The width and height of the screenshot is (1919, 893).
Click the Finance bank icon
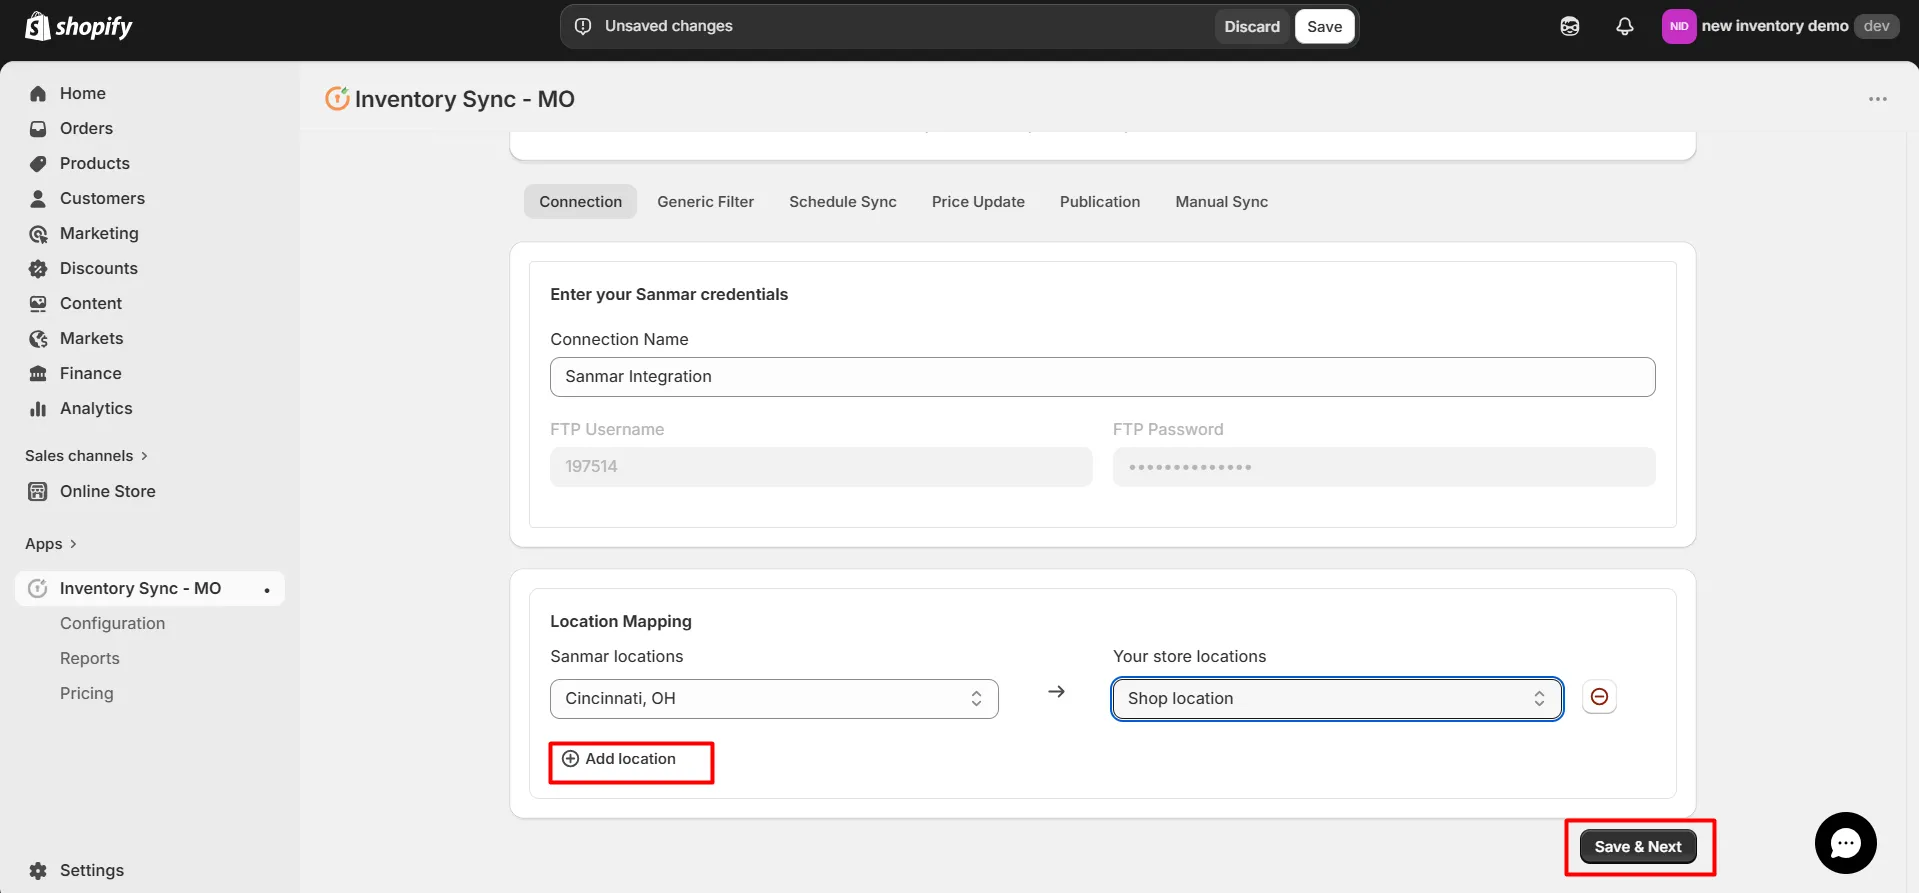(38, 373)
